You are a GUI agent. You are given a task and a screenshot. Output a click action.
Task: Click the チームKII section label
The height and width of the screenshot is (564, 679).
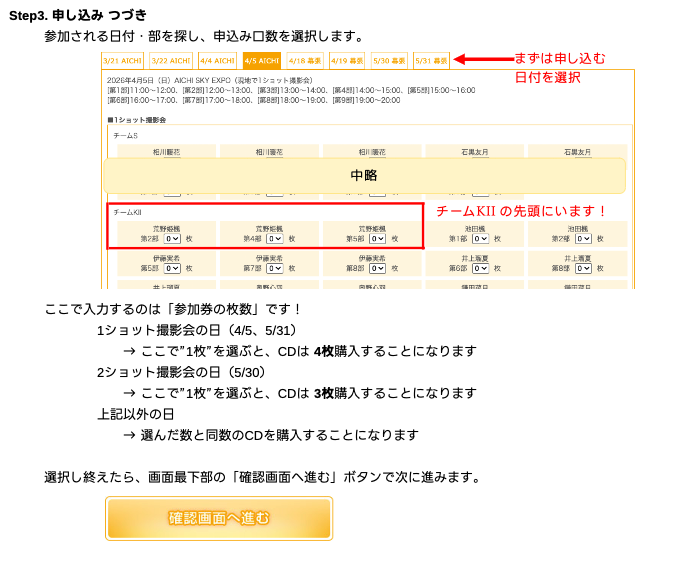(x=127, y=212)
